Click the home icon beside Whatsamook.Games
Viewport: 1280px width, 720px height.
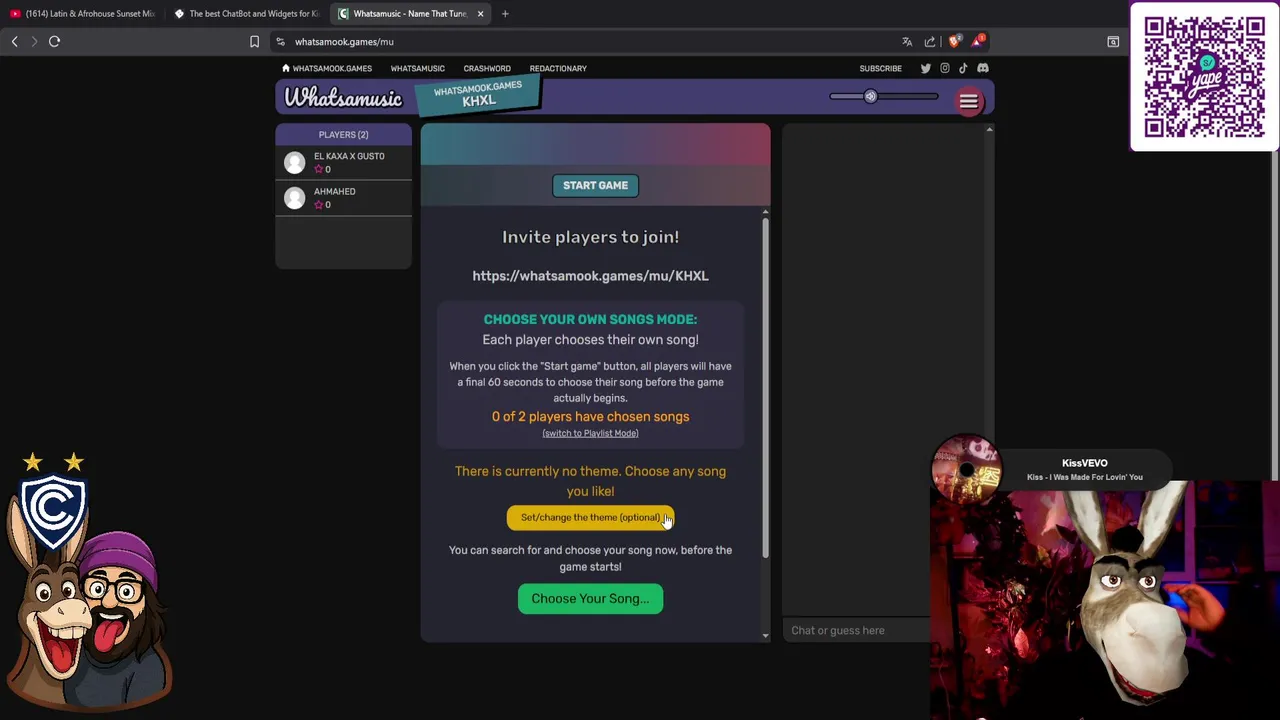point(286,68)
